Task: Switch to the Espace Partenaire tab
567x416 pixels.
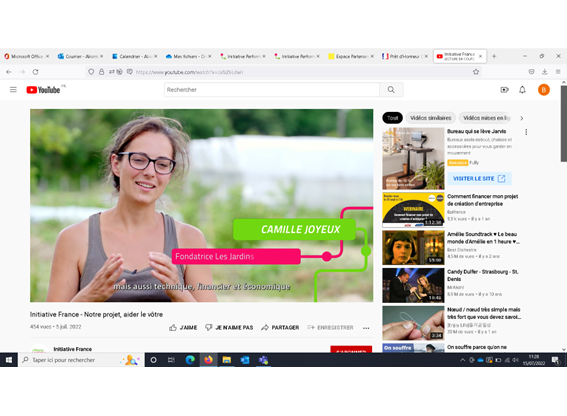Action: pos(351,56)
